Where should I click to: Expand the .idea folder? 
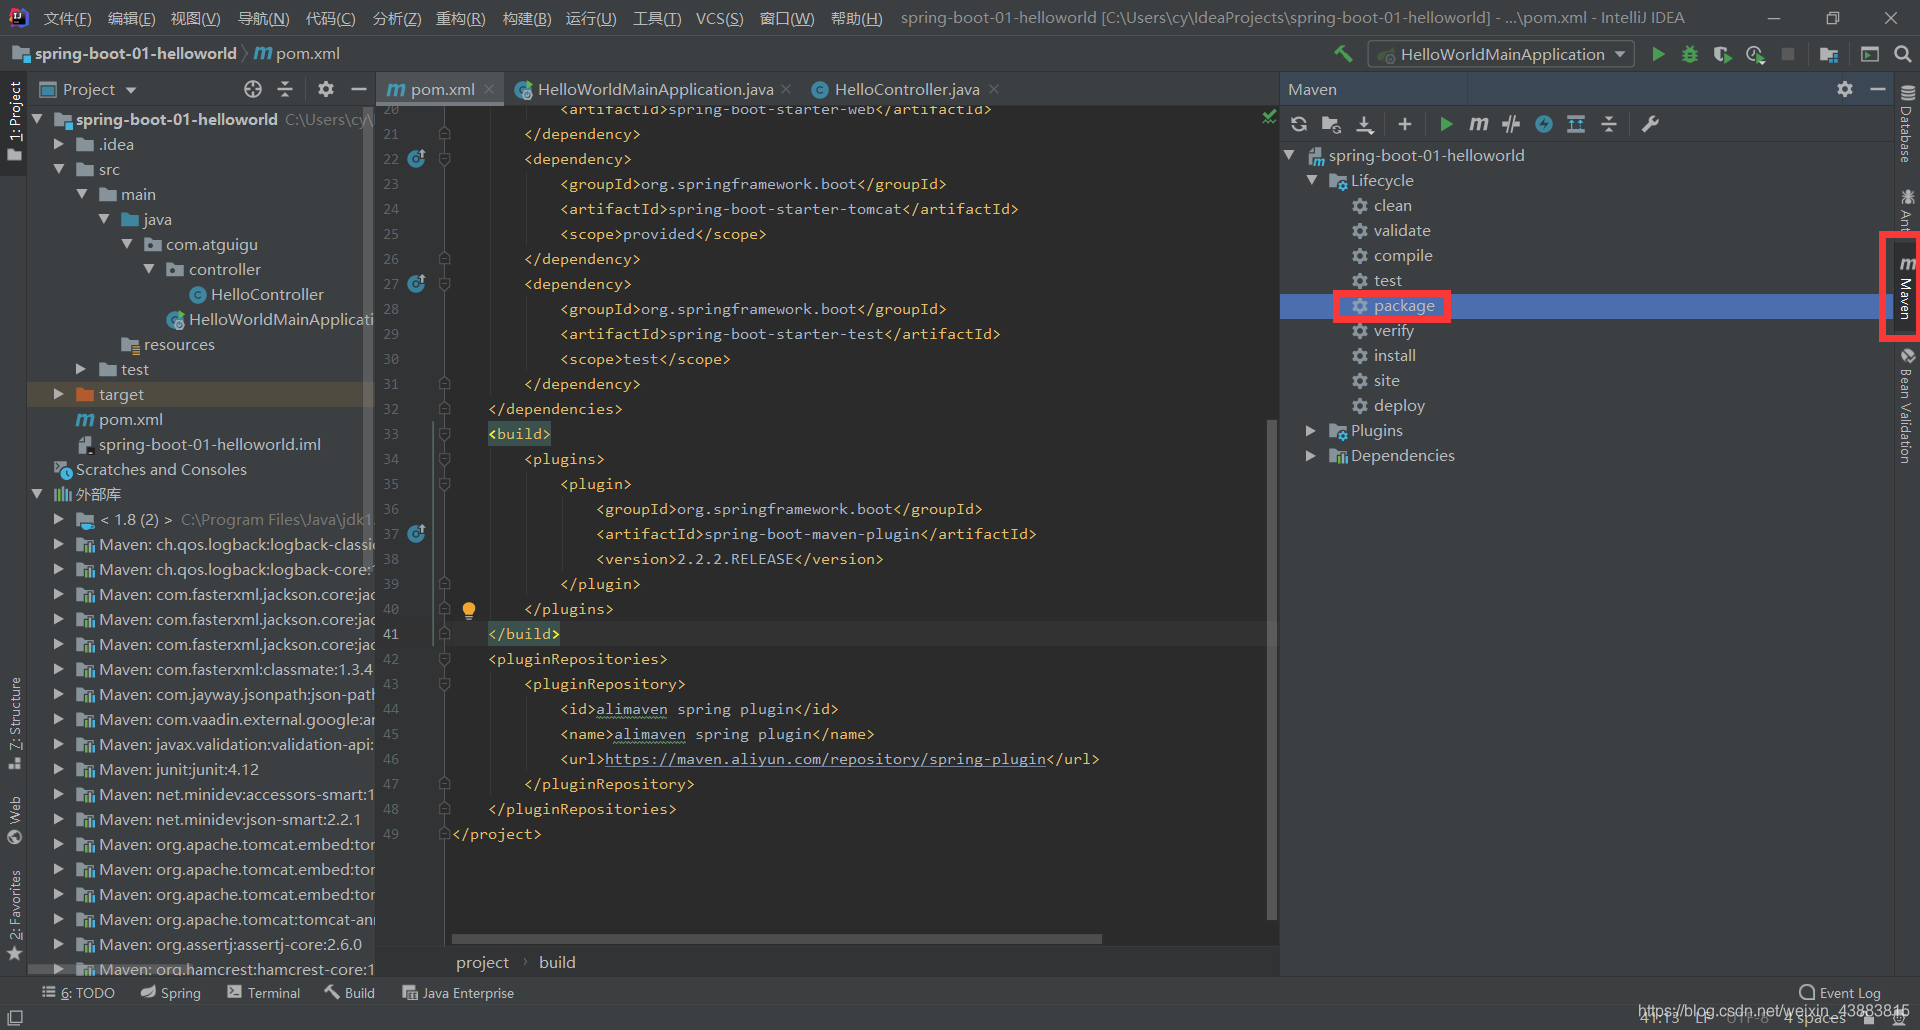(x=59, y=144)
